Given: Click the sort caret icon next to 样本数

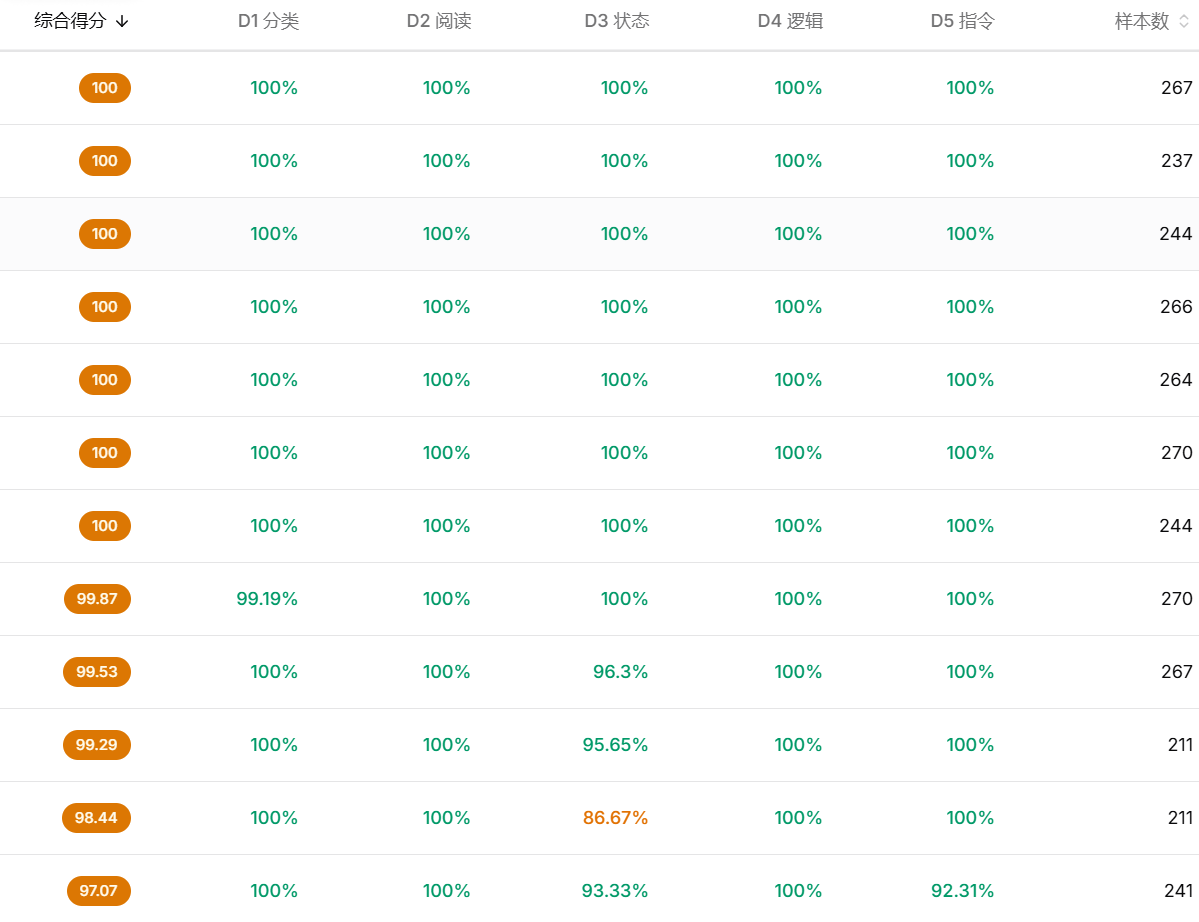Looking at the screenshot, I should 1184,21.
